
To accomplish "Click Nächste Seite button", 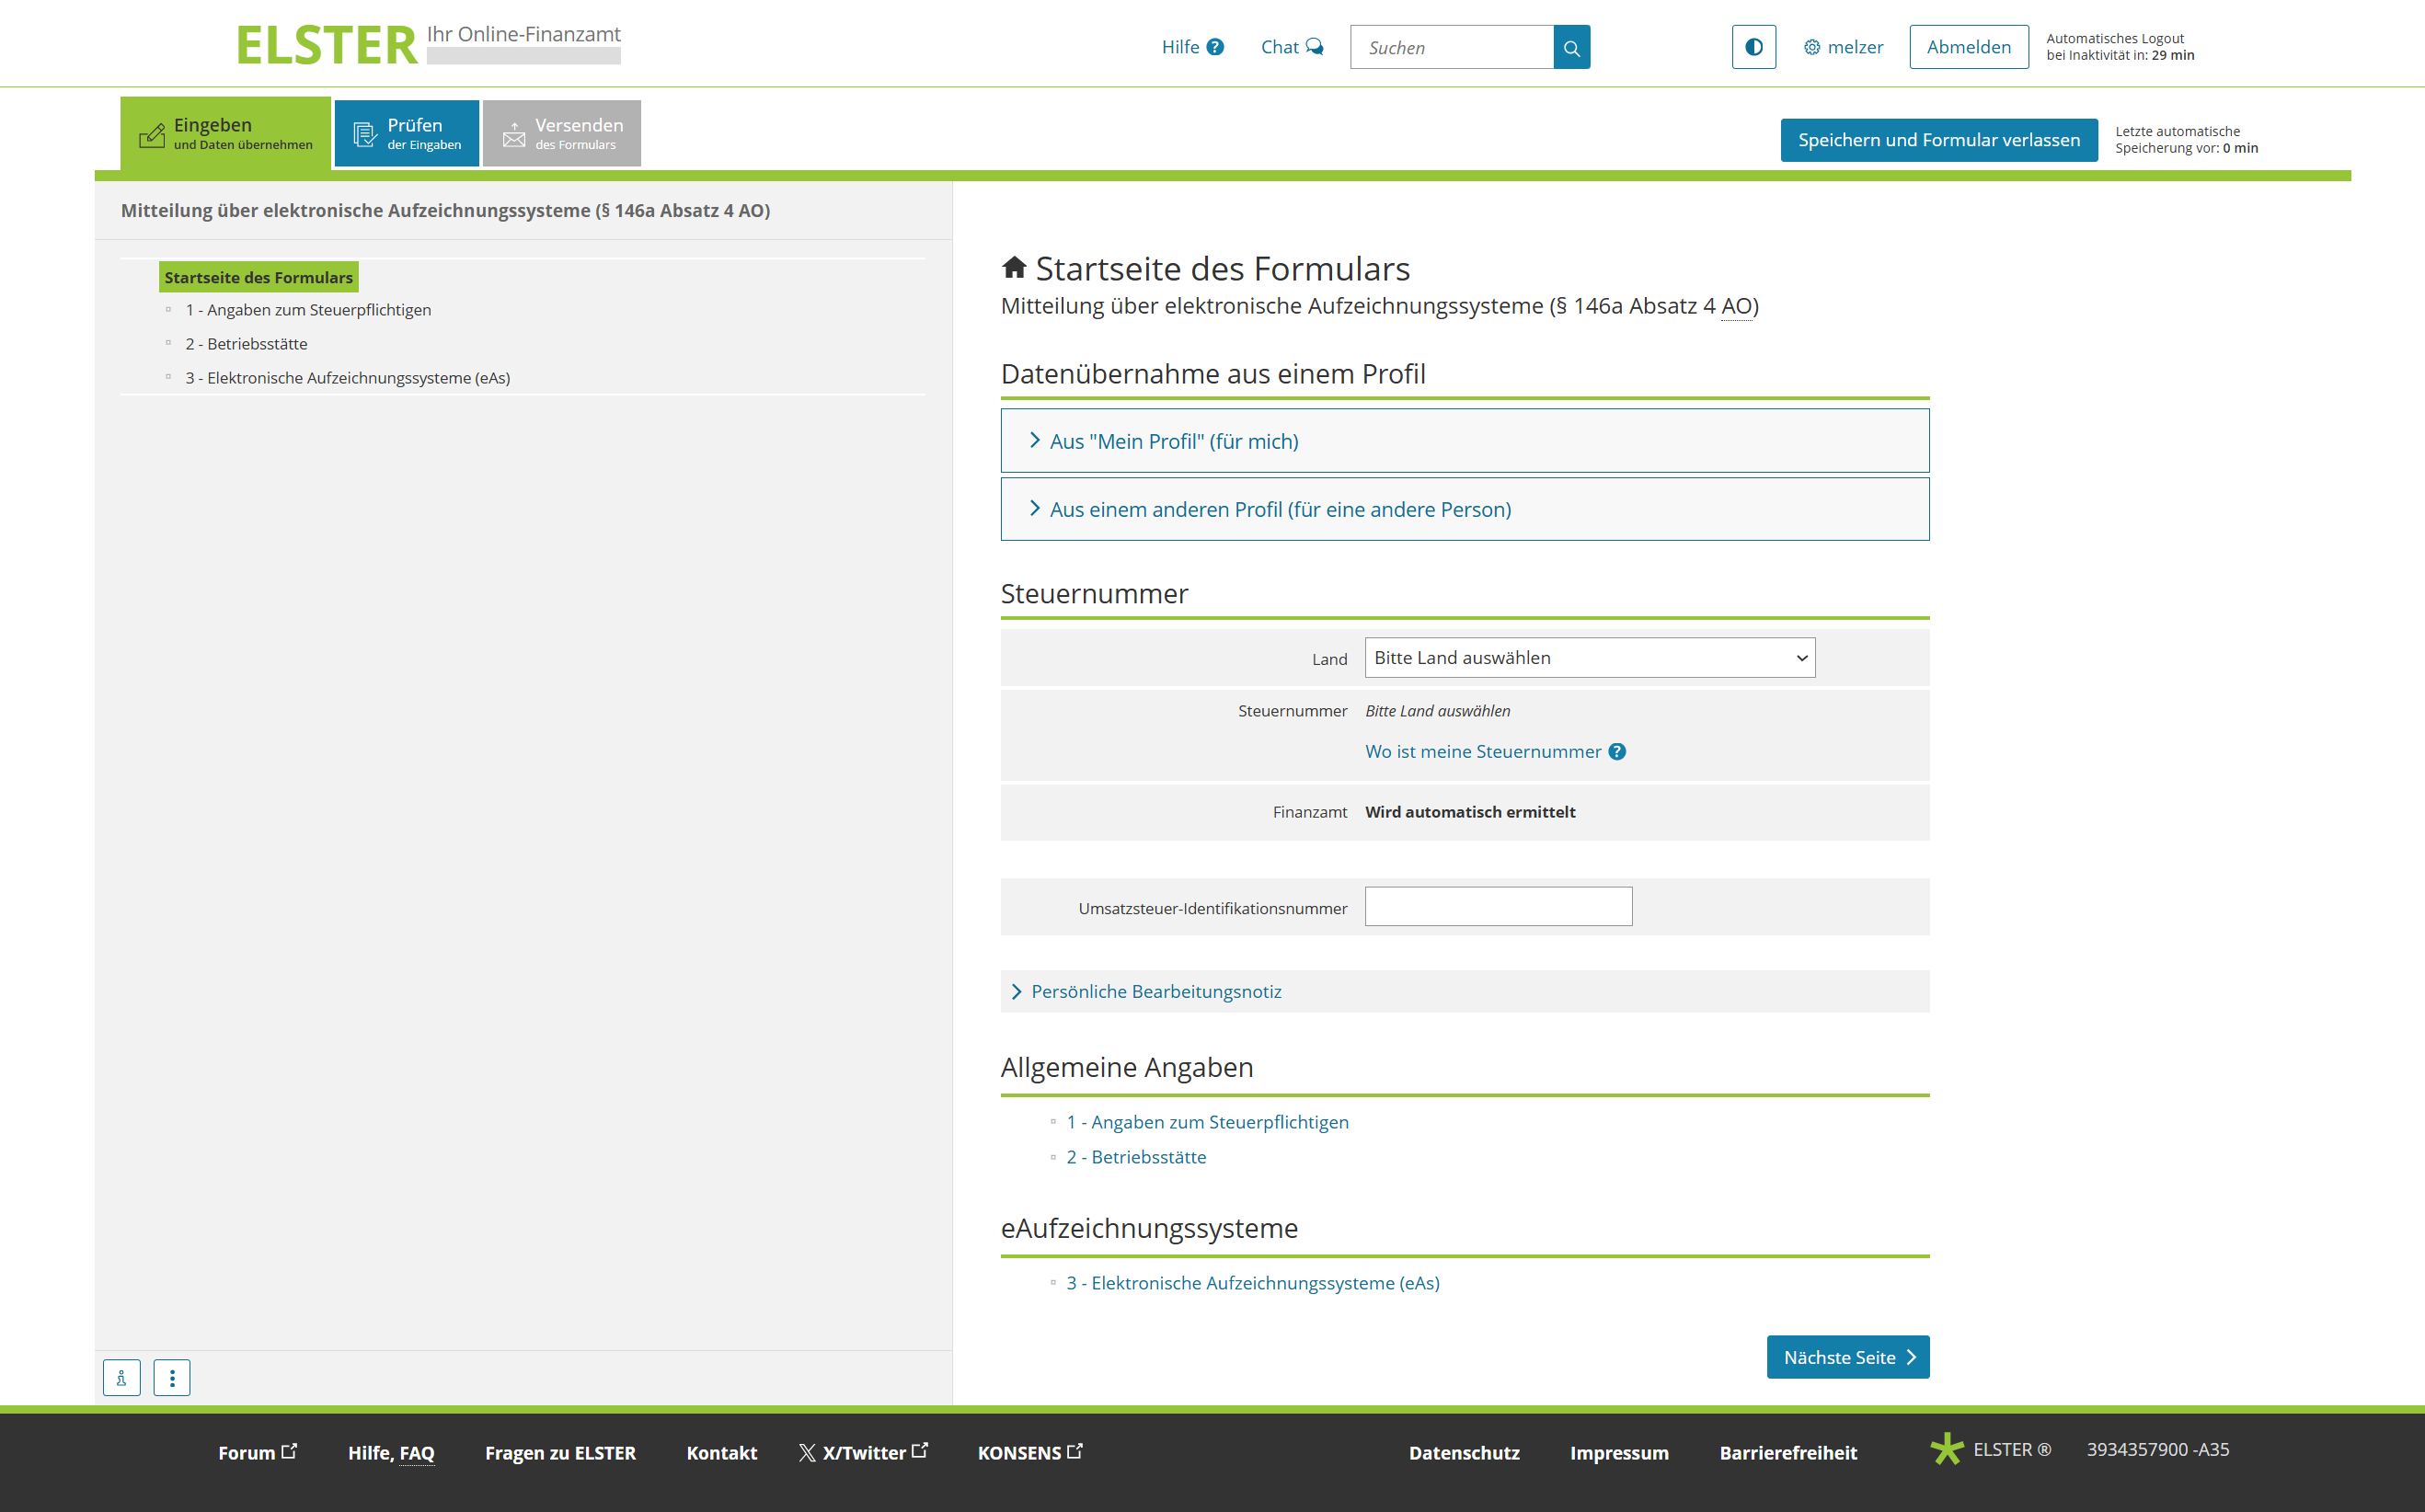I will pos(1847,1357).
